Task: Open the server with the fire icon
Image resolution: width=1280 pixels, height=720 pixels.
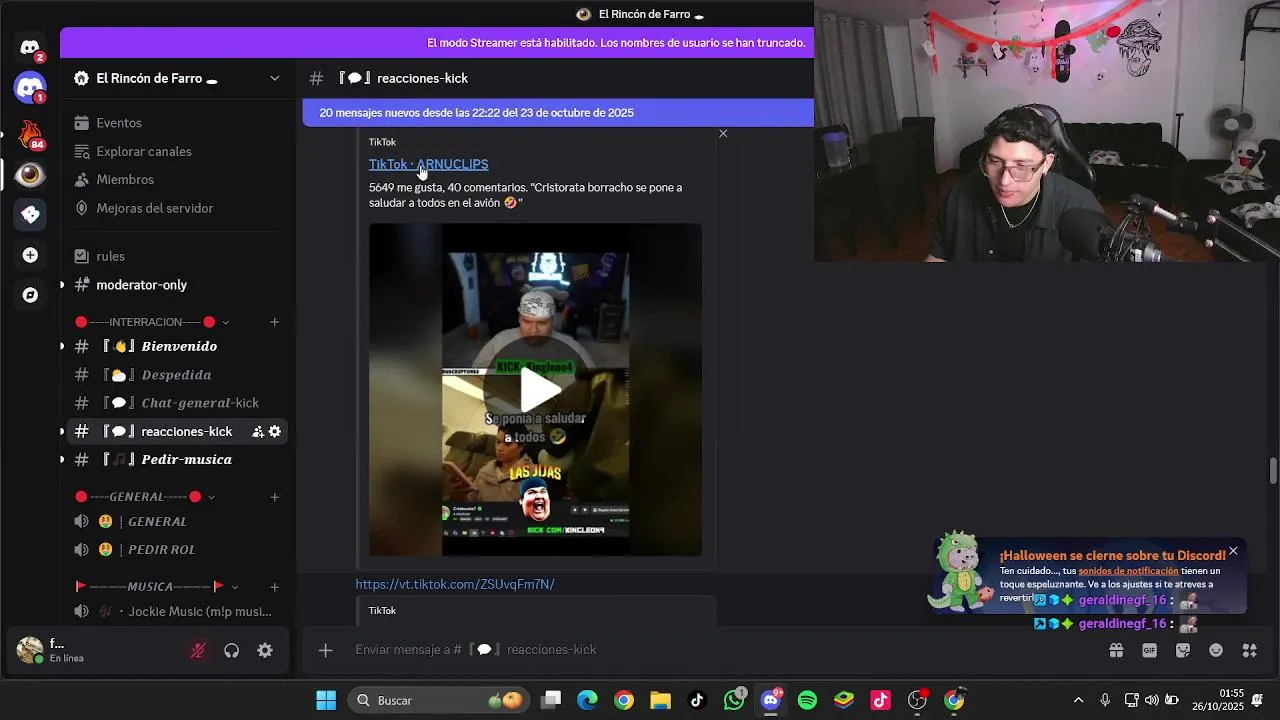Action: 30,134
